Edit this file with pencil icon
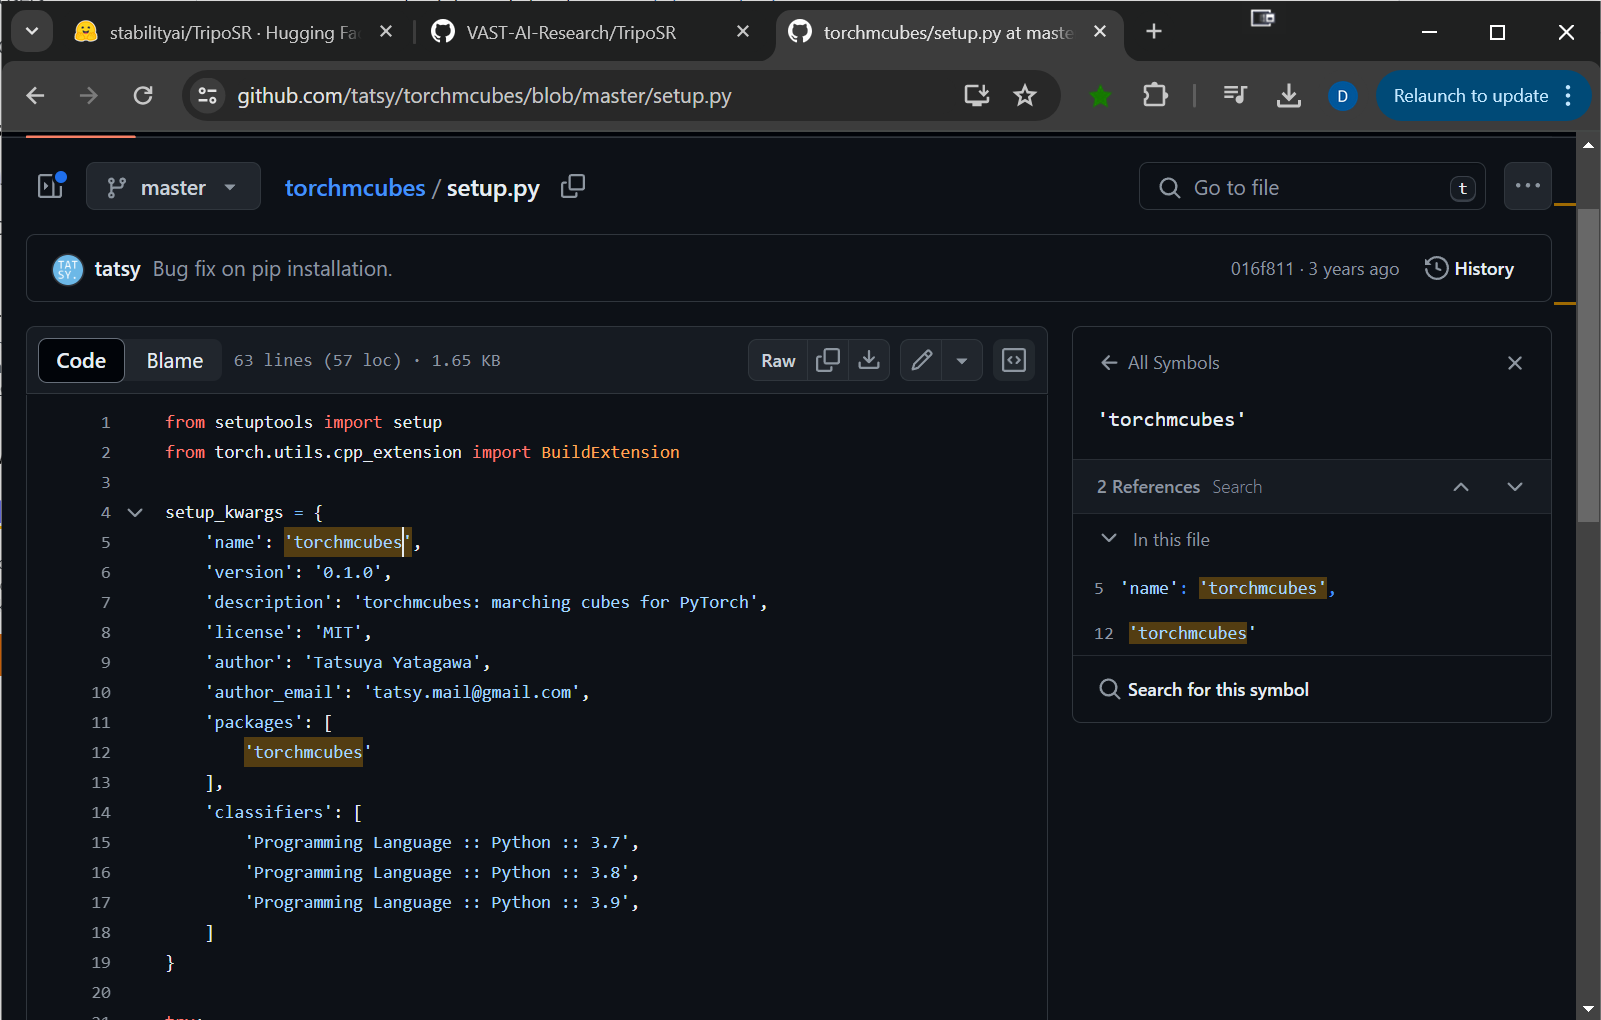1601x1020 pixels. click(922, 360)
